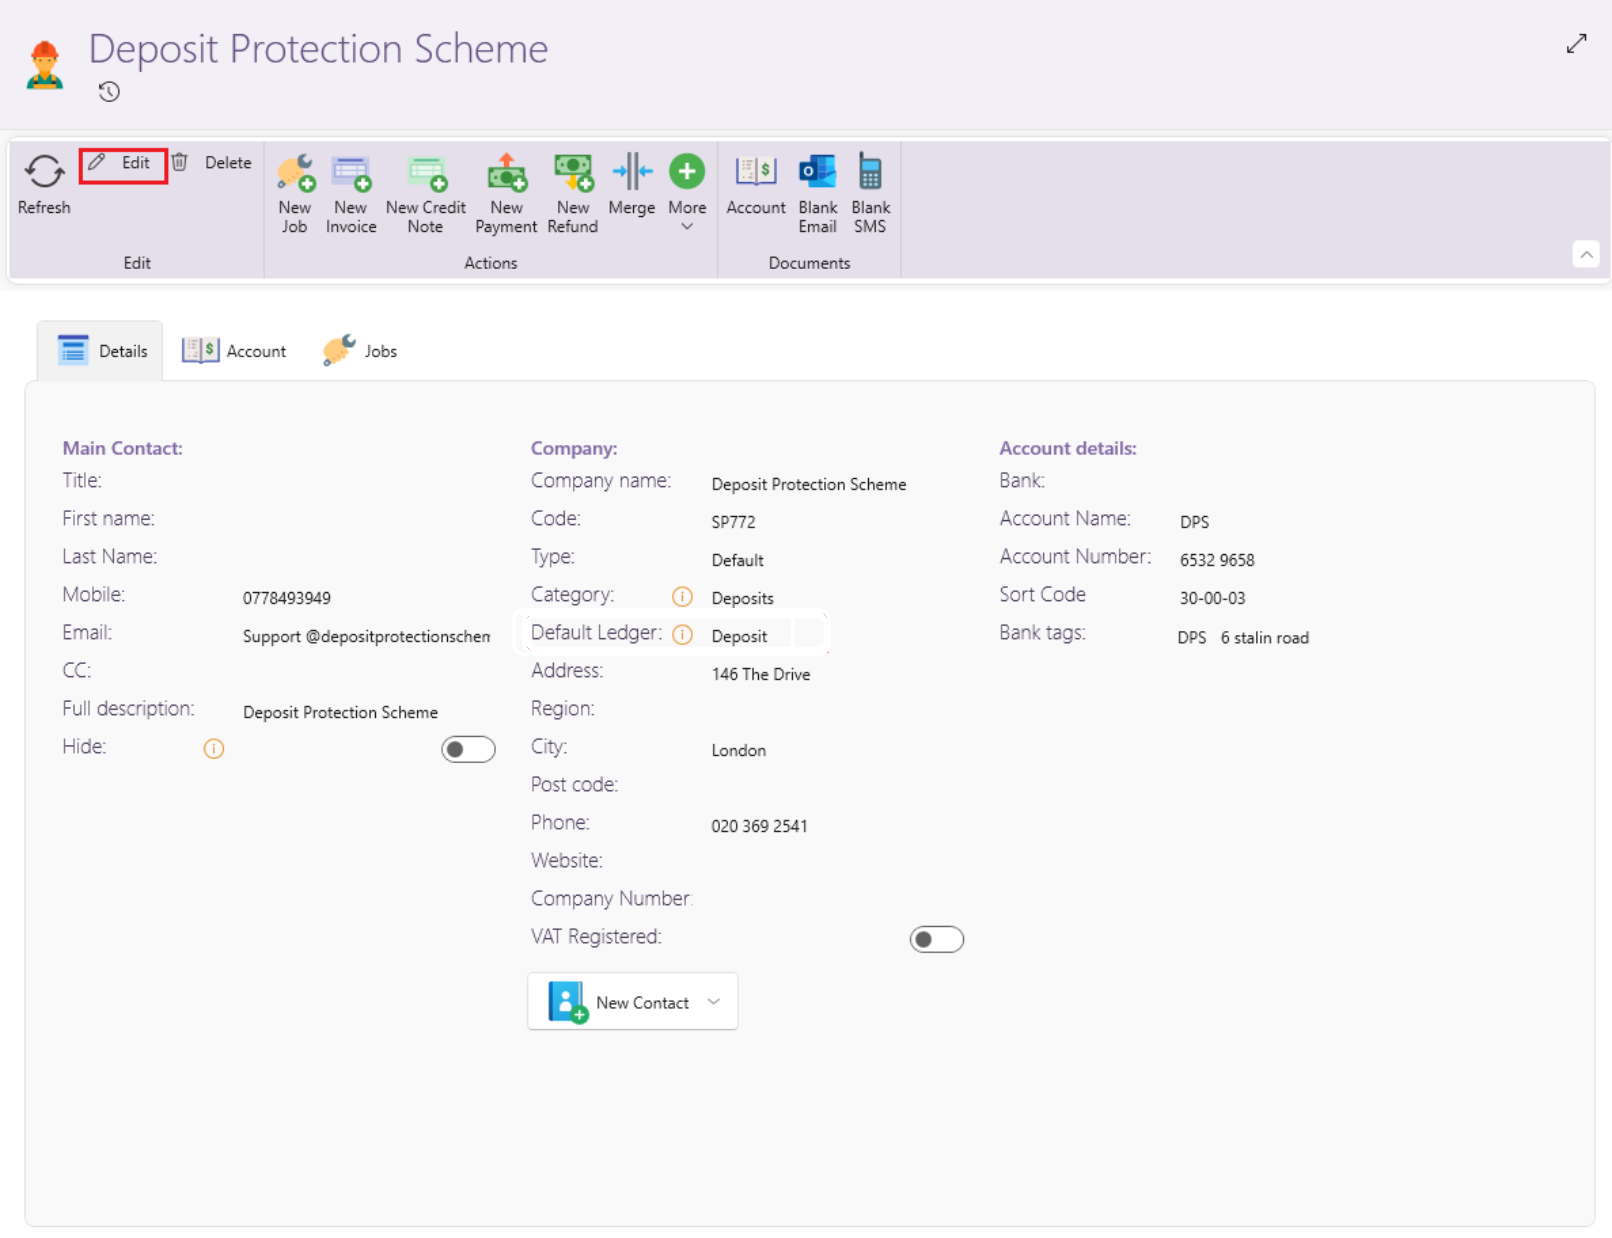The width and height of the screenshot is (1612, 1238).
Task: Click the code value SP772
Action: coord(733,522)
